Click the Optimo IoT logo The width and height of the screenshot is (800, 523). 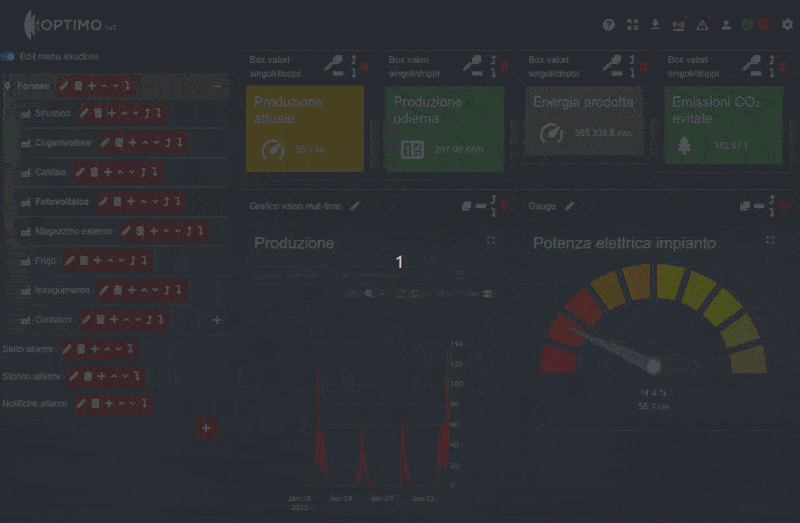click(70, 24)
